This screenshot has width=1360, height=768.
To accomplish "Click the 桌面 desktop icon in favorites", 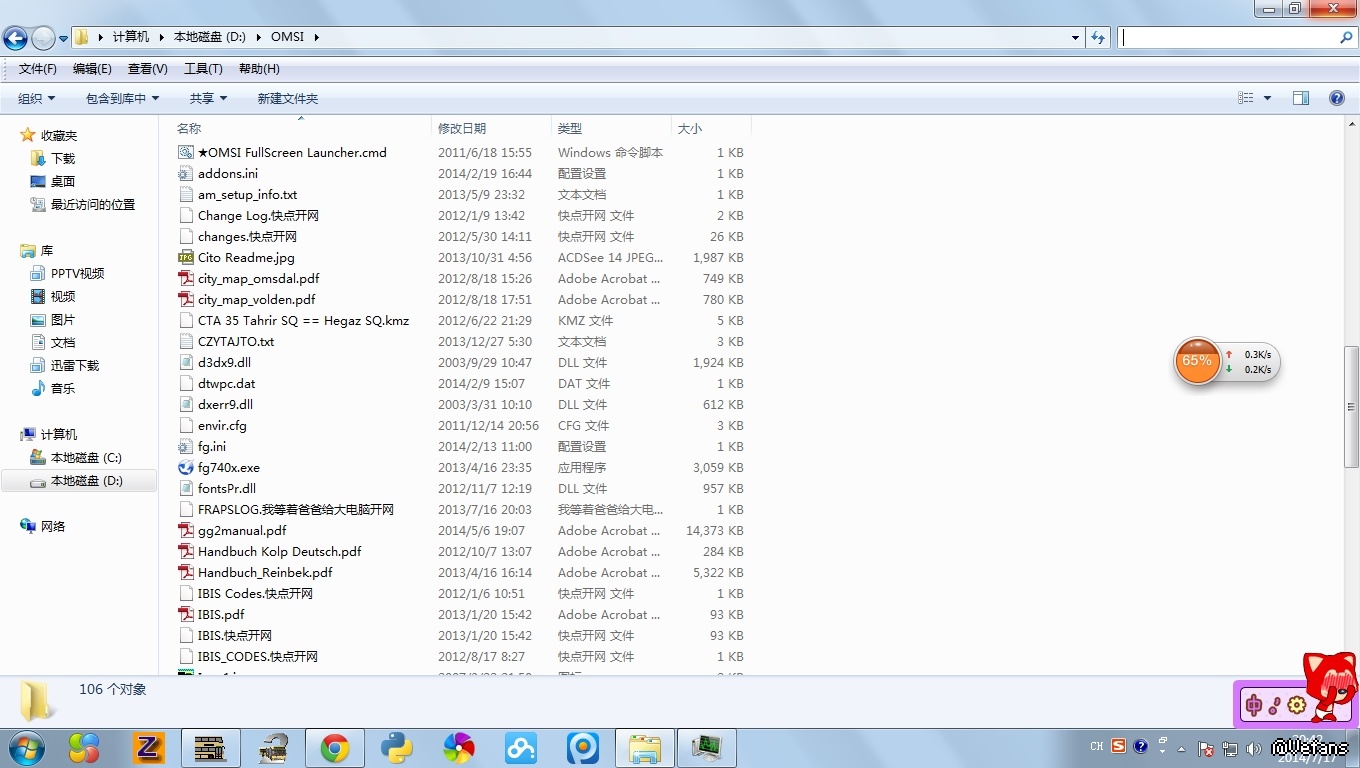I will [38, 181].
